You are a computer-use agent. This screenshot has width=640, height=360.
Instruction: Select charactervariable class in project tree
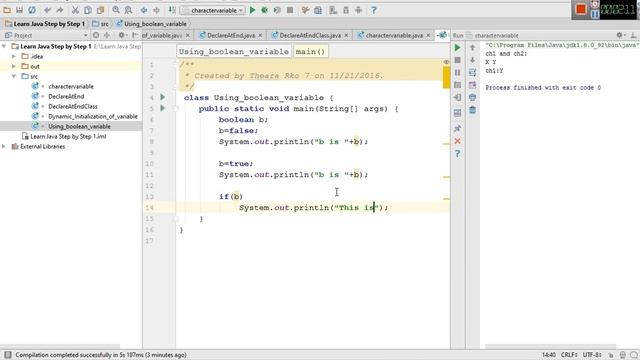pos(71,86)
